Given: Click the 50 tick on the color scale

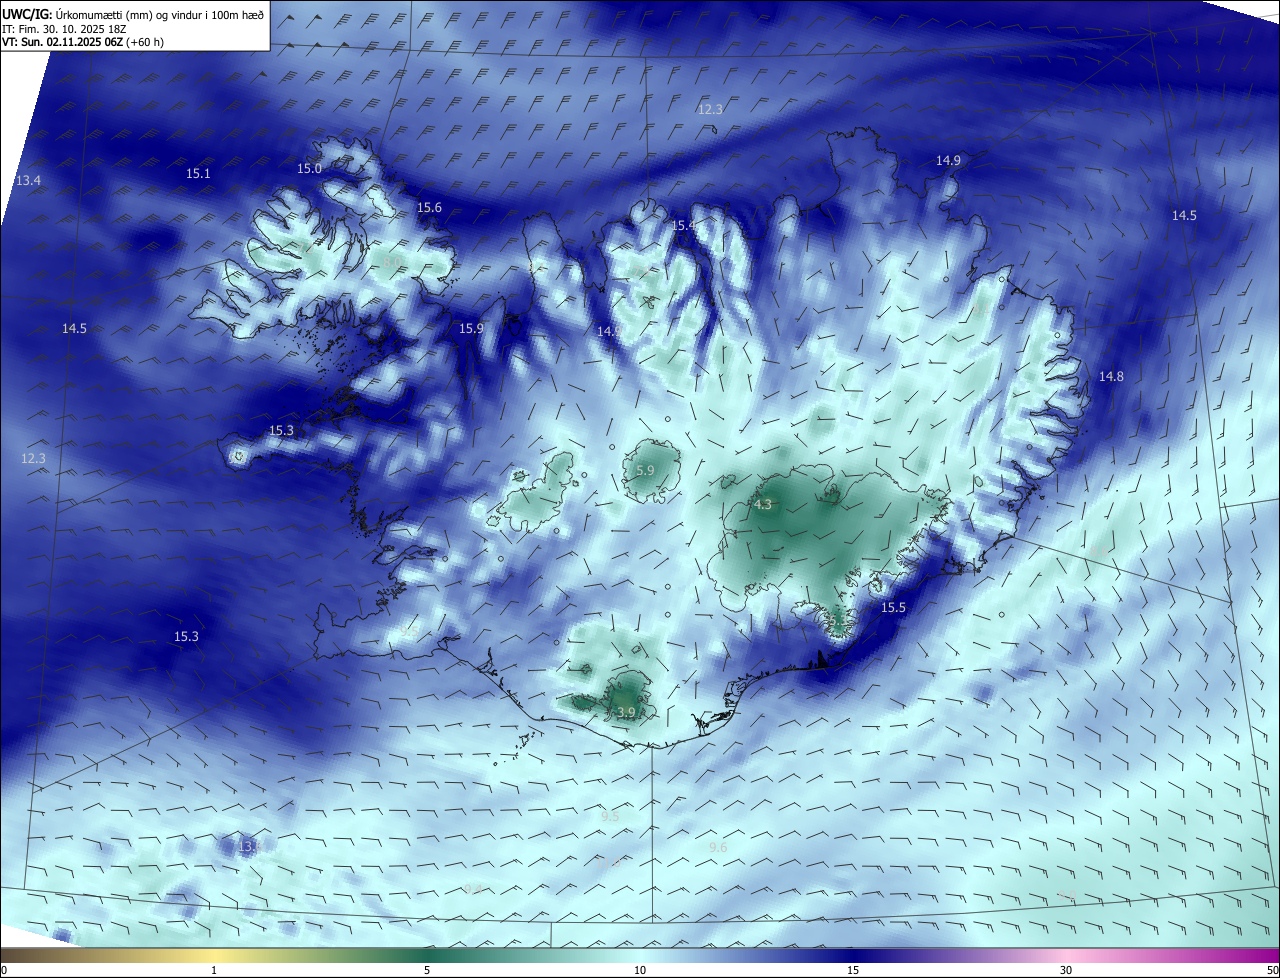Looking at the screenshot, I should 1272,971.
